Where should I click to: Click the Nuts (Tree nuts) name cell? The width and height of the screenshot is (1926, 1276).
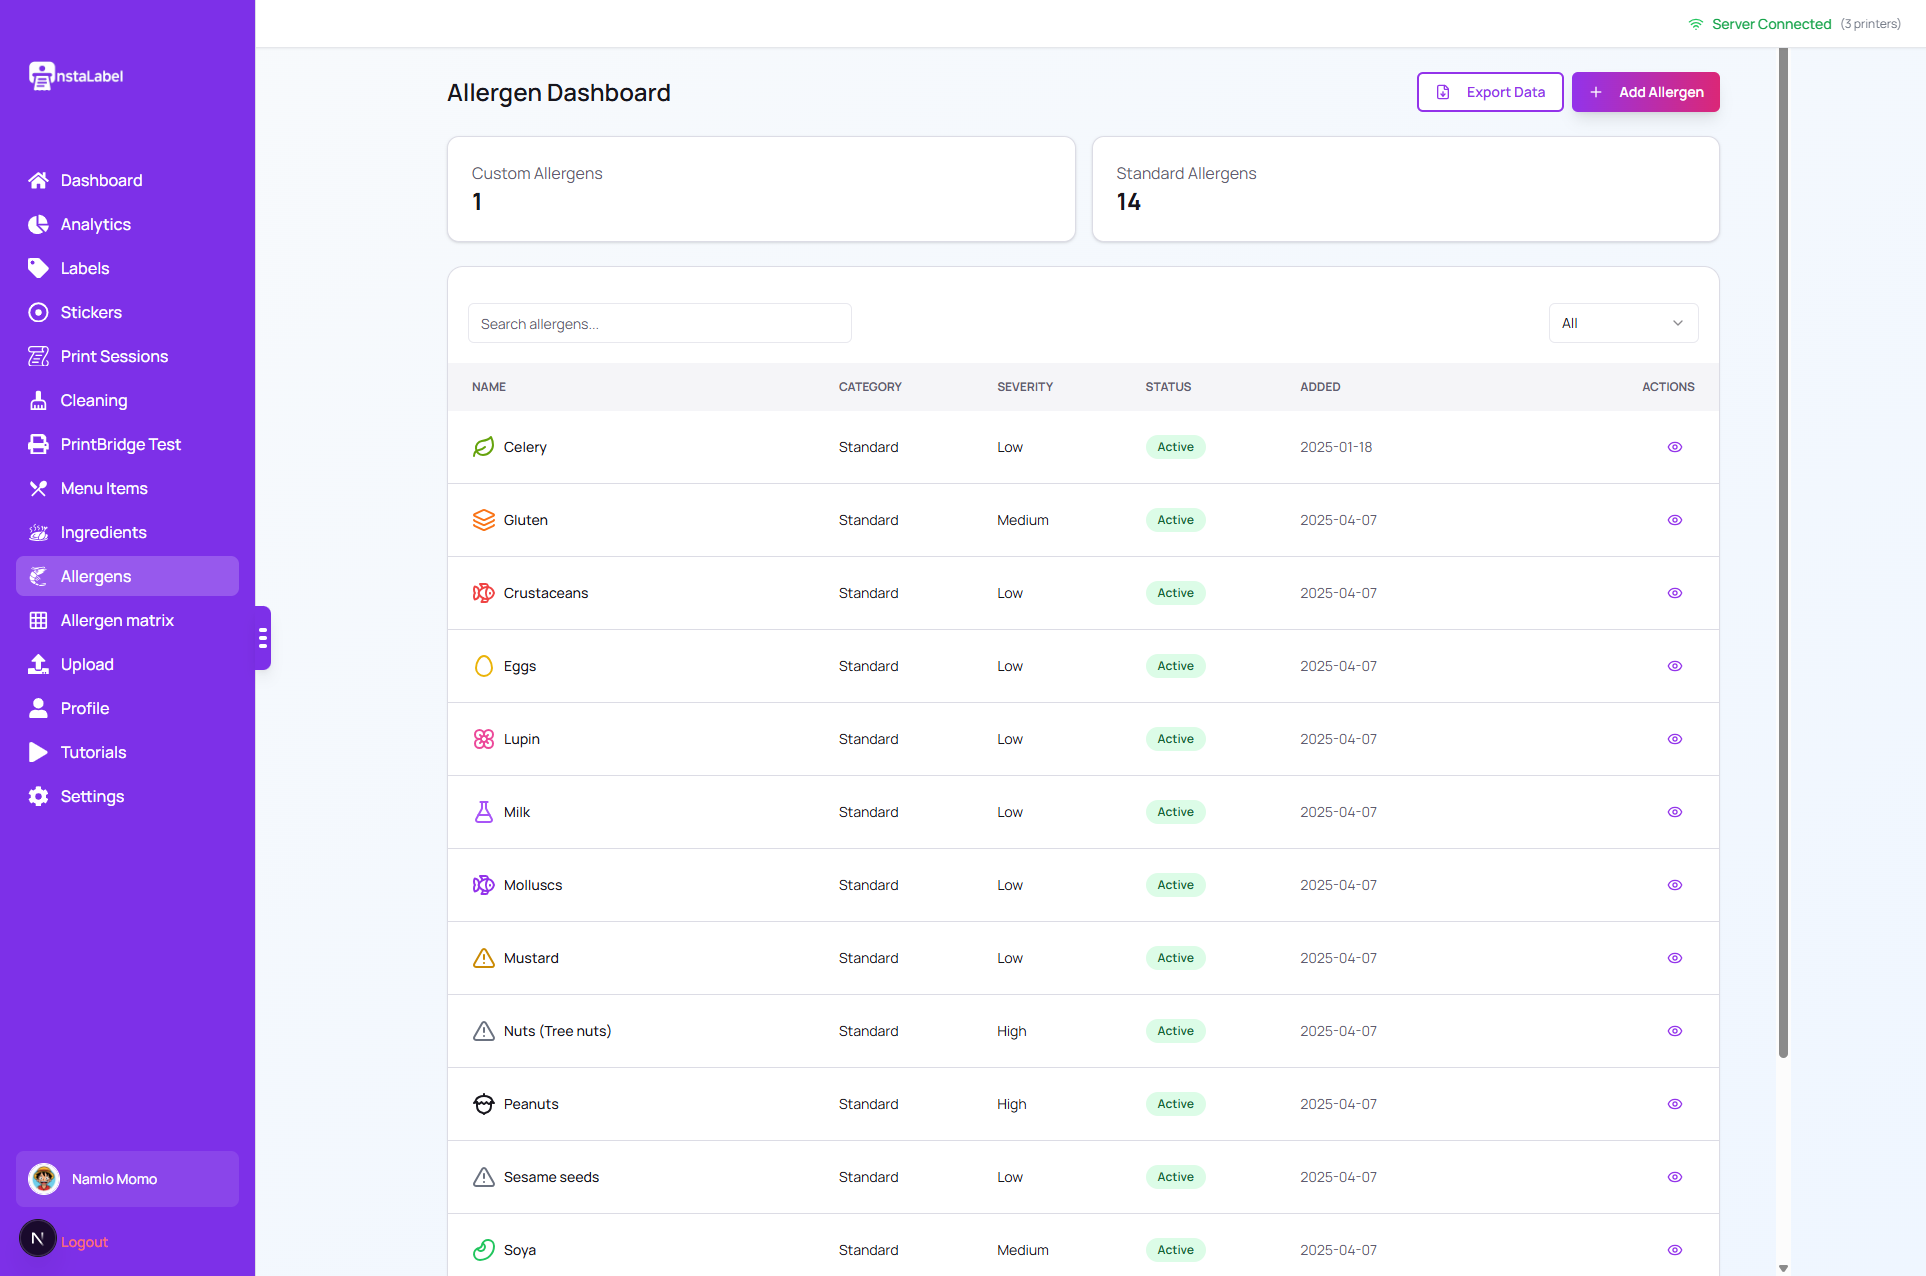click(557, 1031)
